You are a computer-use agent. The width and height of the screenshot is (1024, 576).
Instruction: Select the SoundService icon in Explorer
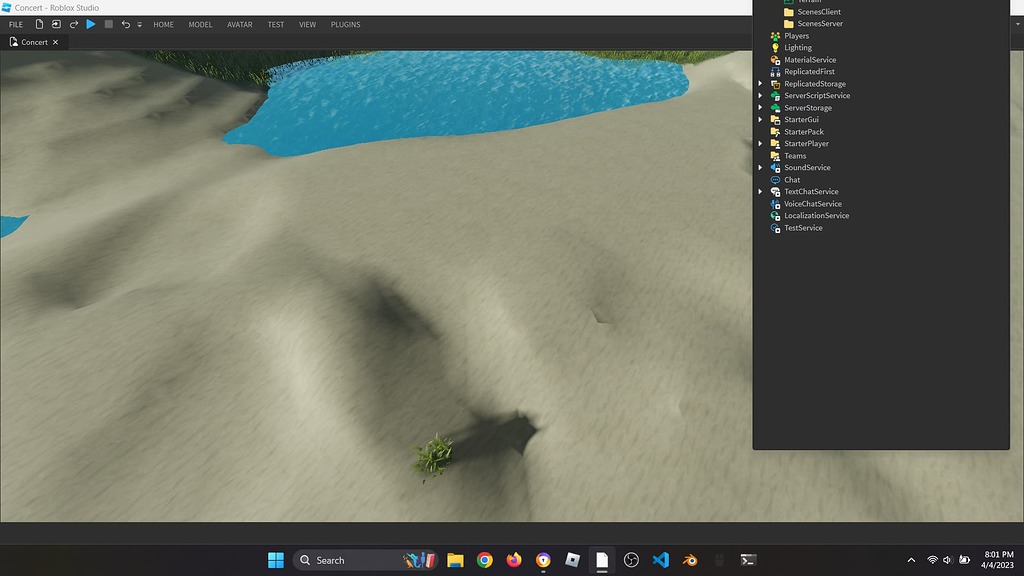coord(775,167)
